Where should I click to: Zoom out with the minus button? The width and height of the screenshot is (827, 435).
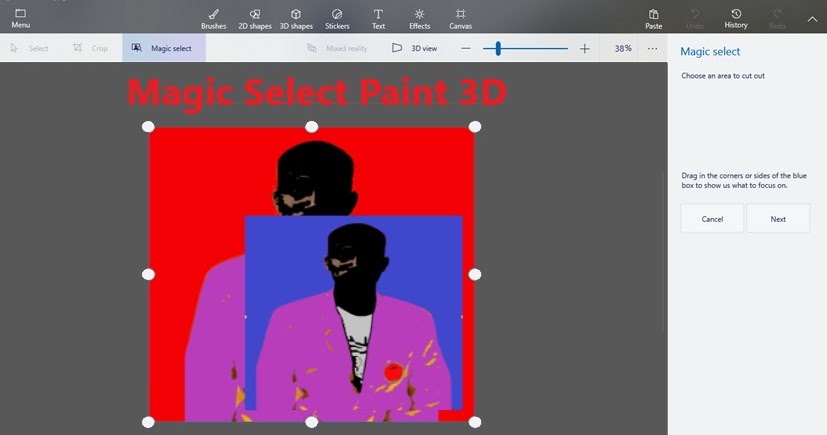click(x=465, y=49)
